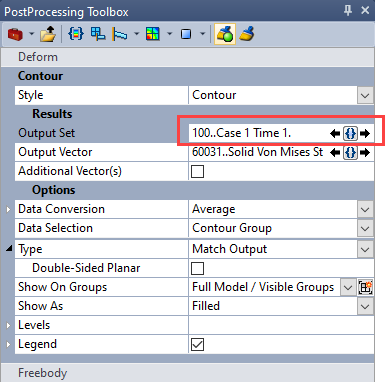Open the Type Match Output dropdown
The height and width of the screenshot is (382, 385).
pyautogui.click(x=365, y=250)
